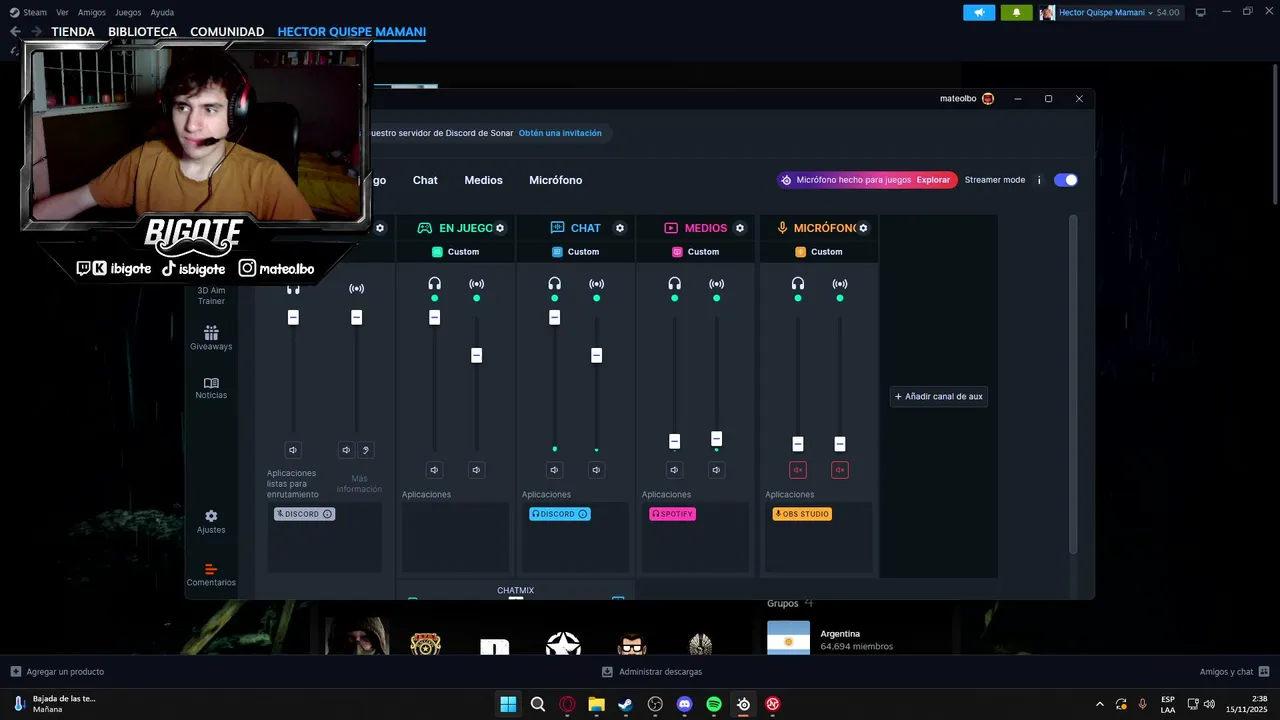
Task: Go to COMUNIDAD in Steam
Action: pos(227,32)
